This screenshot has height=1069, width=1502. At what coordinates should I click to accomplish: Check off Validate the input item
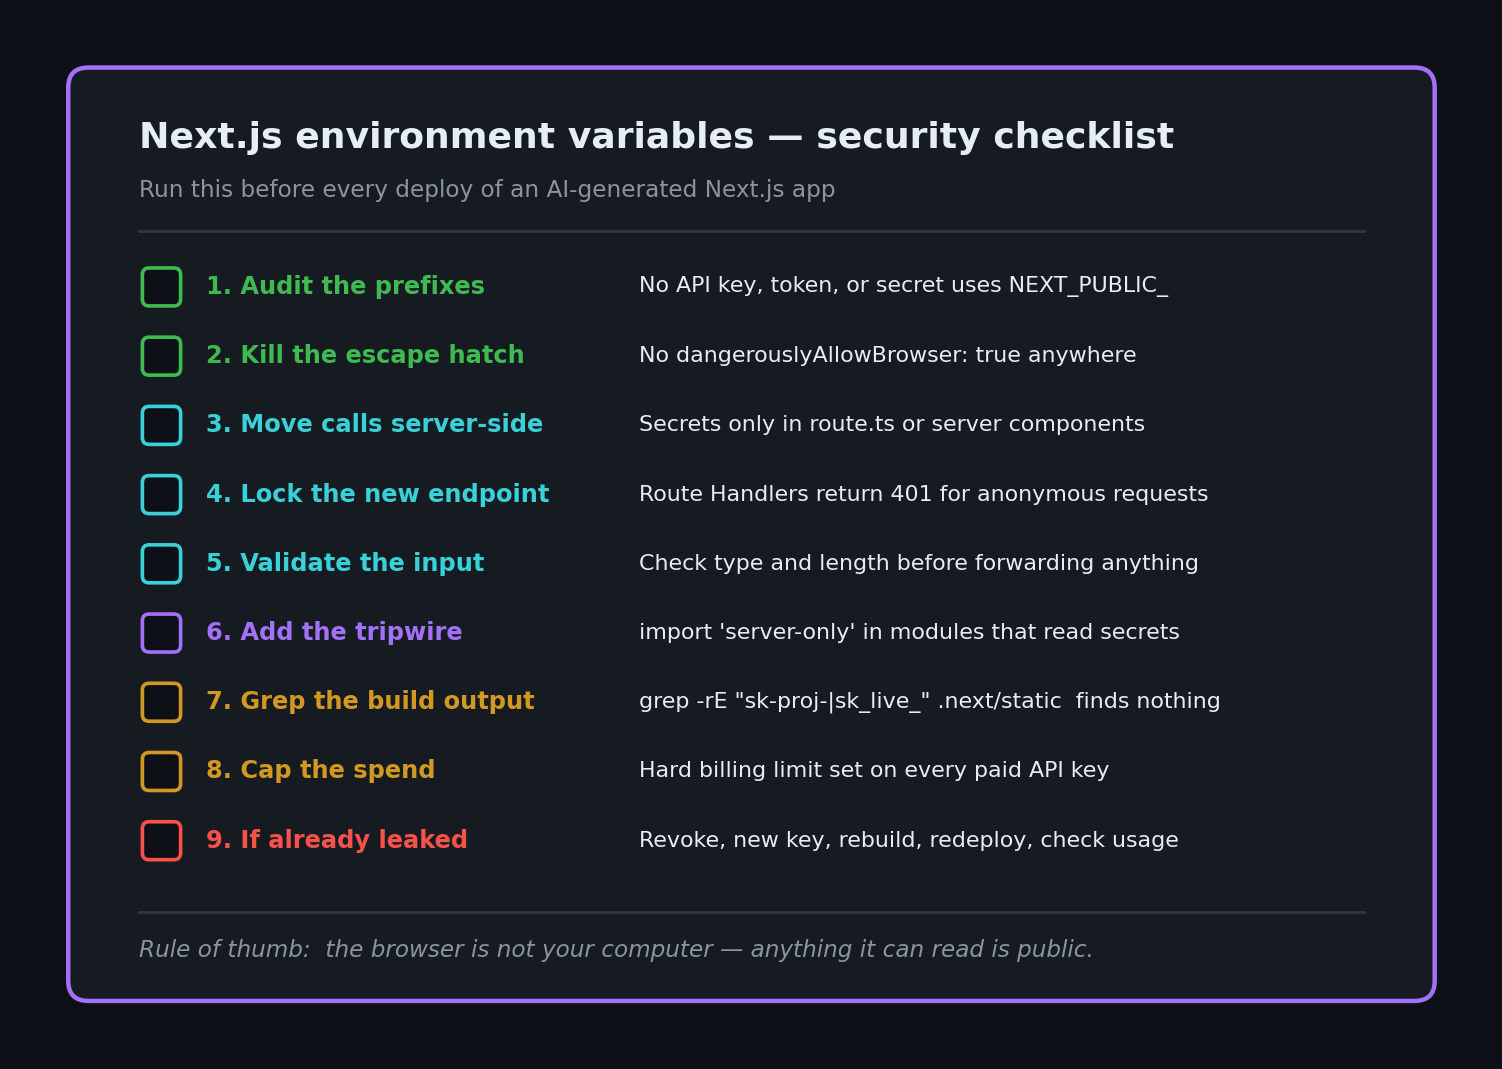click(x=161, y=564)
